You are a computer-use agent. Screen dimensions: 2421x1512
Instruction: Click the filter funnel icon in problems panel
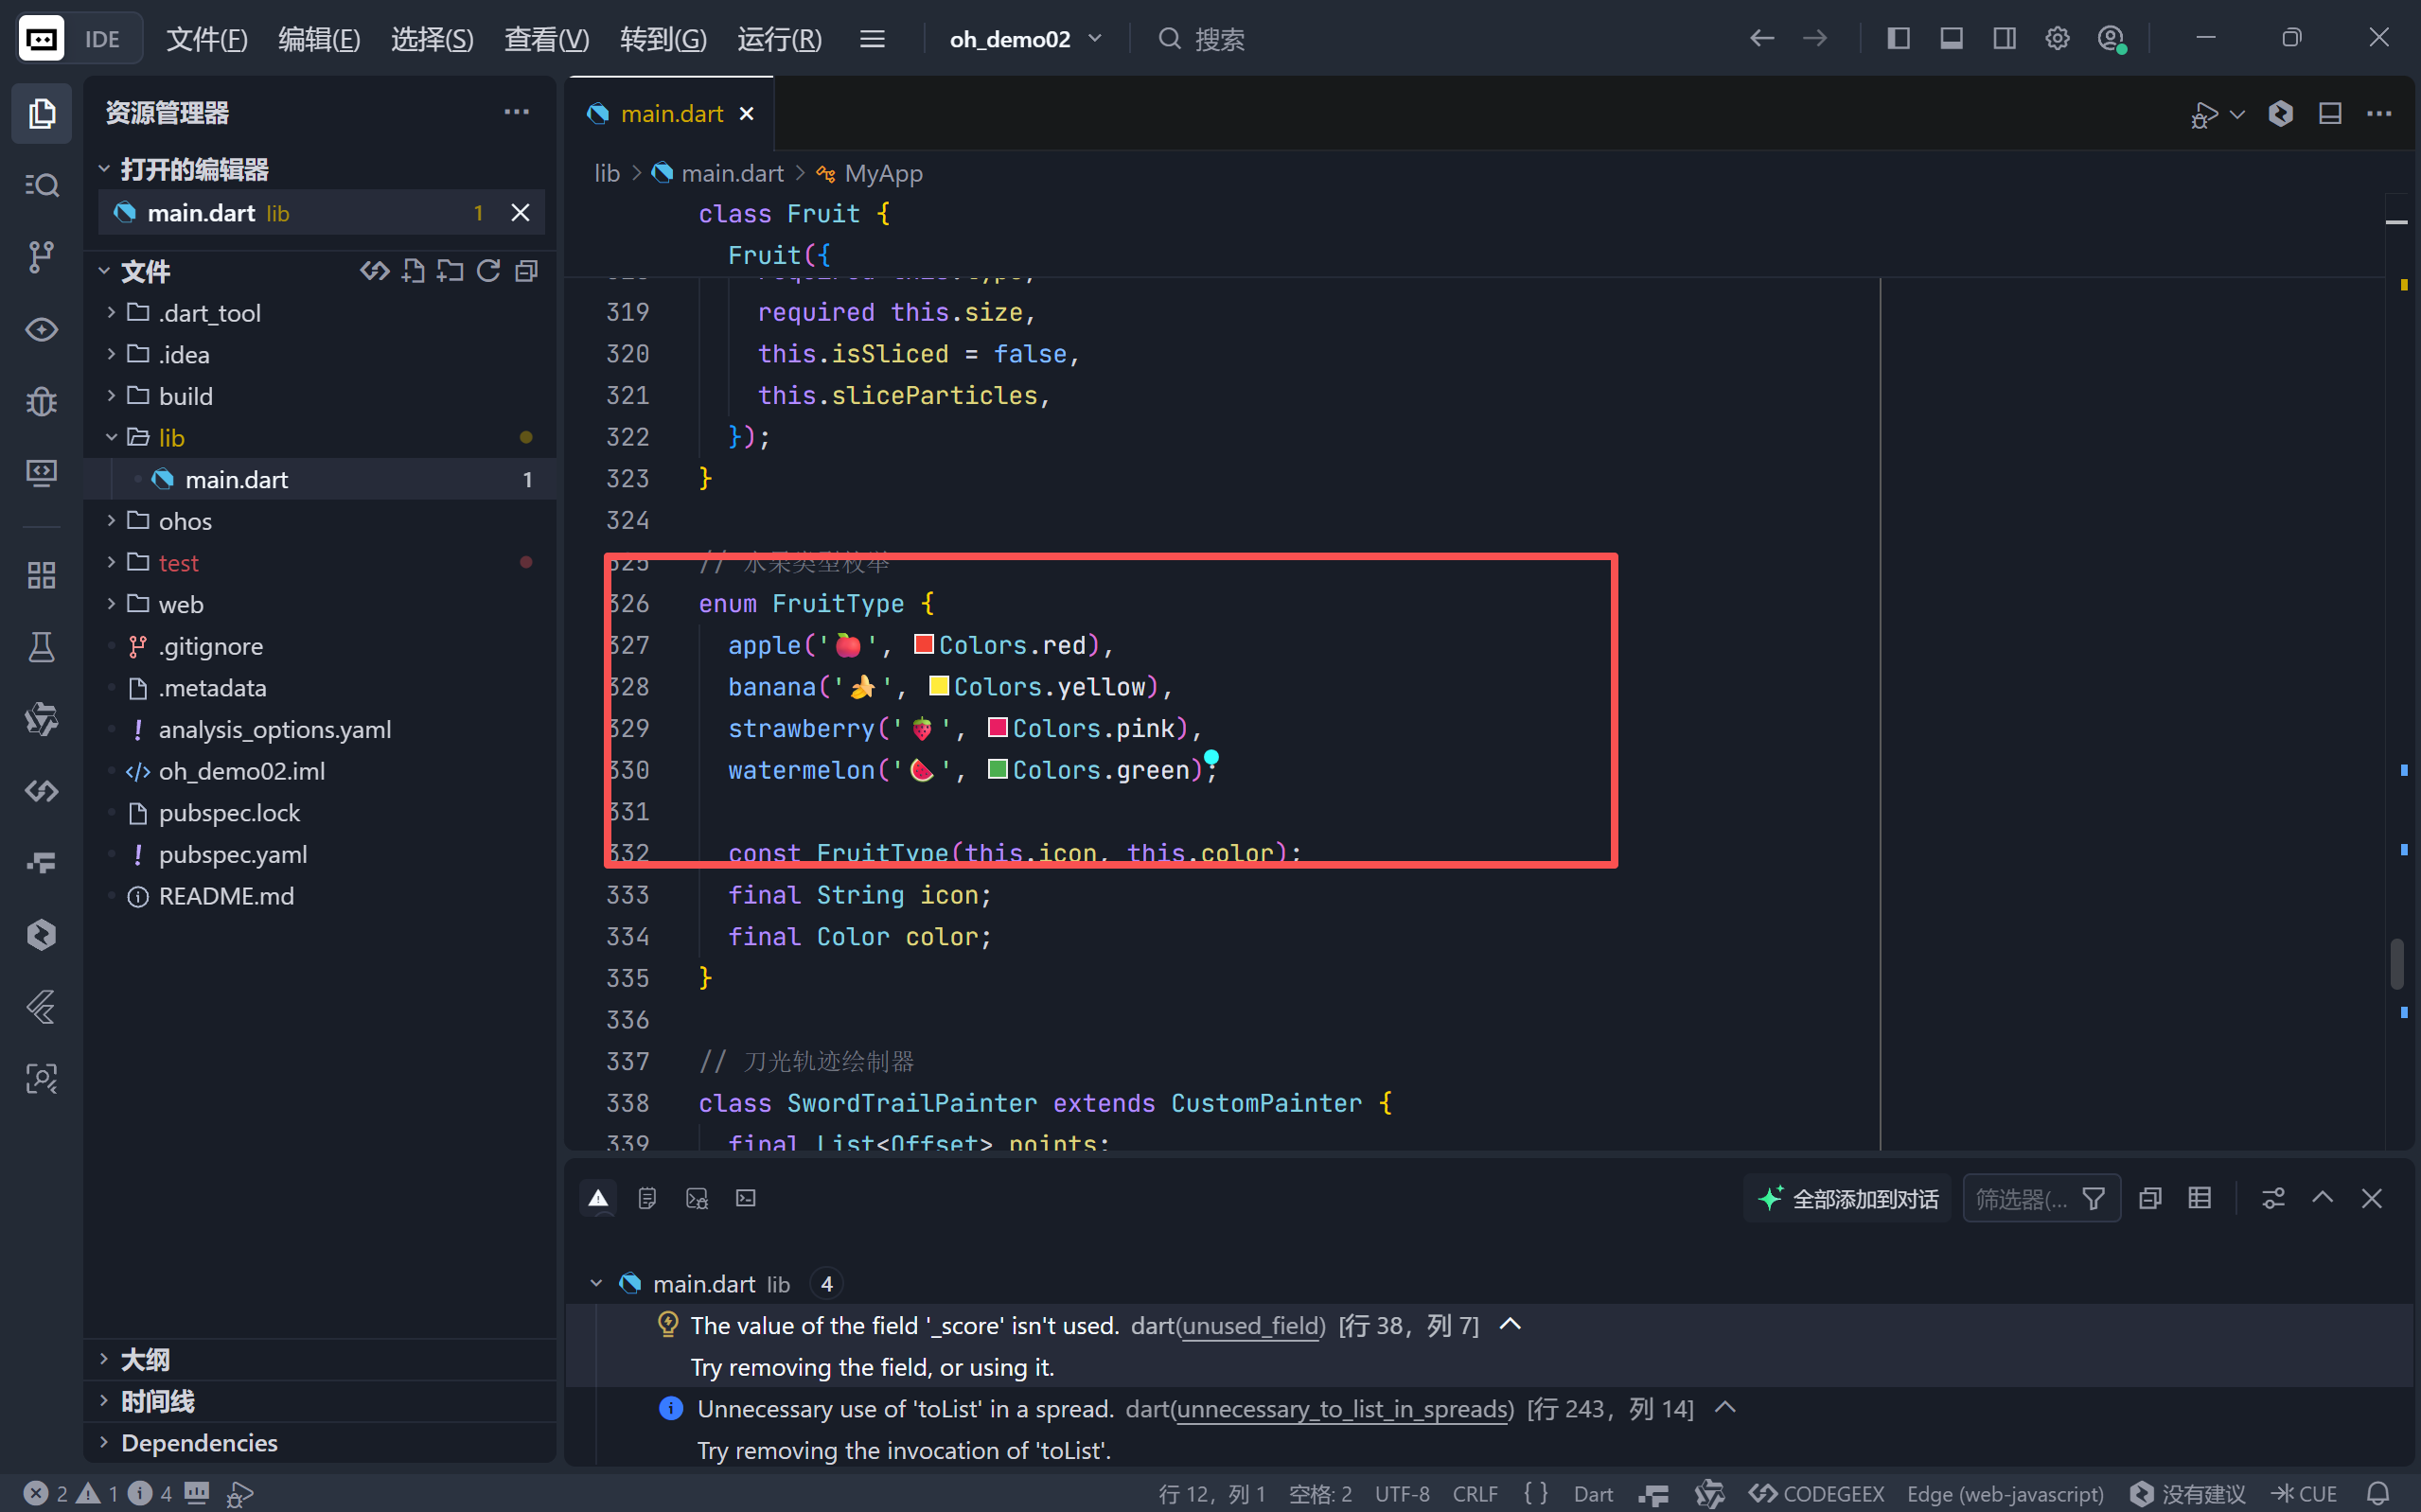pyautogui.click(x=2093, y=1198)
